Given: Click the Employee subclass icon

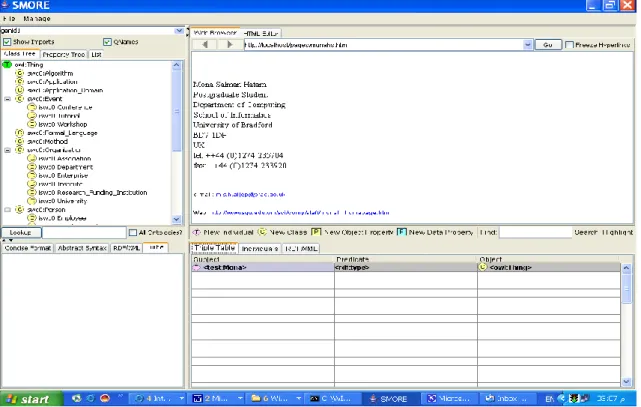Looking at the screenshot, I should 32,218.
